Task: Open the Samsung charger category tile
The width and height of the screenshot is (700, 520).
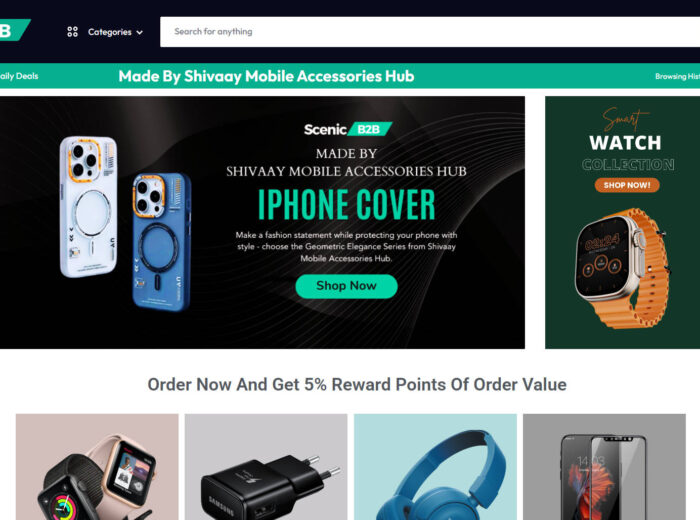Action: [266, 467]
